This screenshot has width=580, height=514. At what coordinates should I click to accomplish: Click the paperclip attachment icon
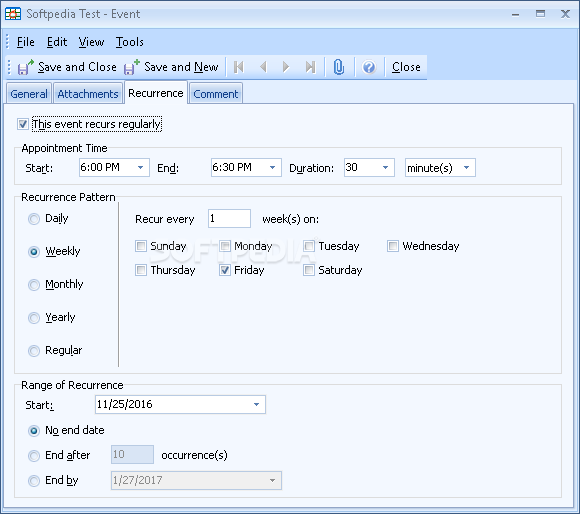339,67
